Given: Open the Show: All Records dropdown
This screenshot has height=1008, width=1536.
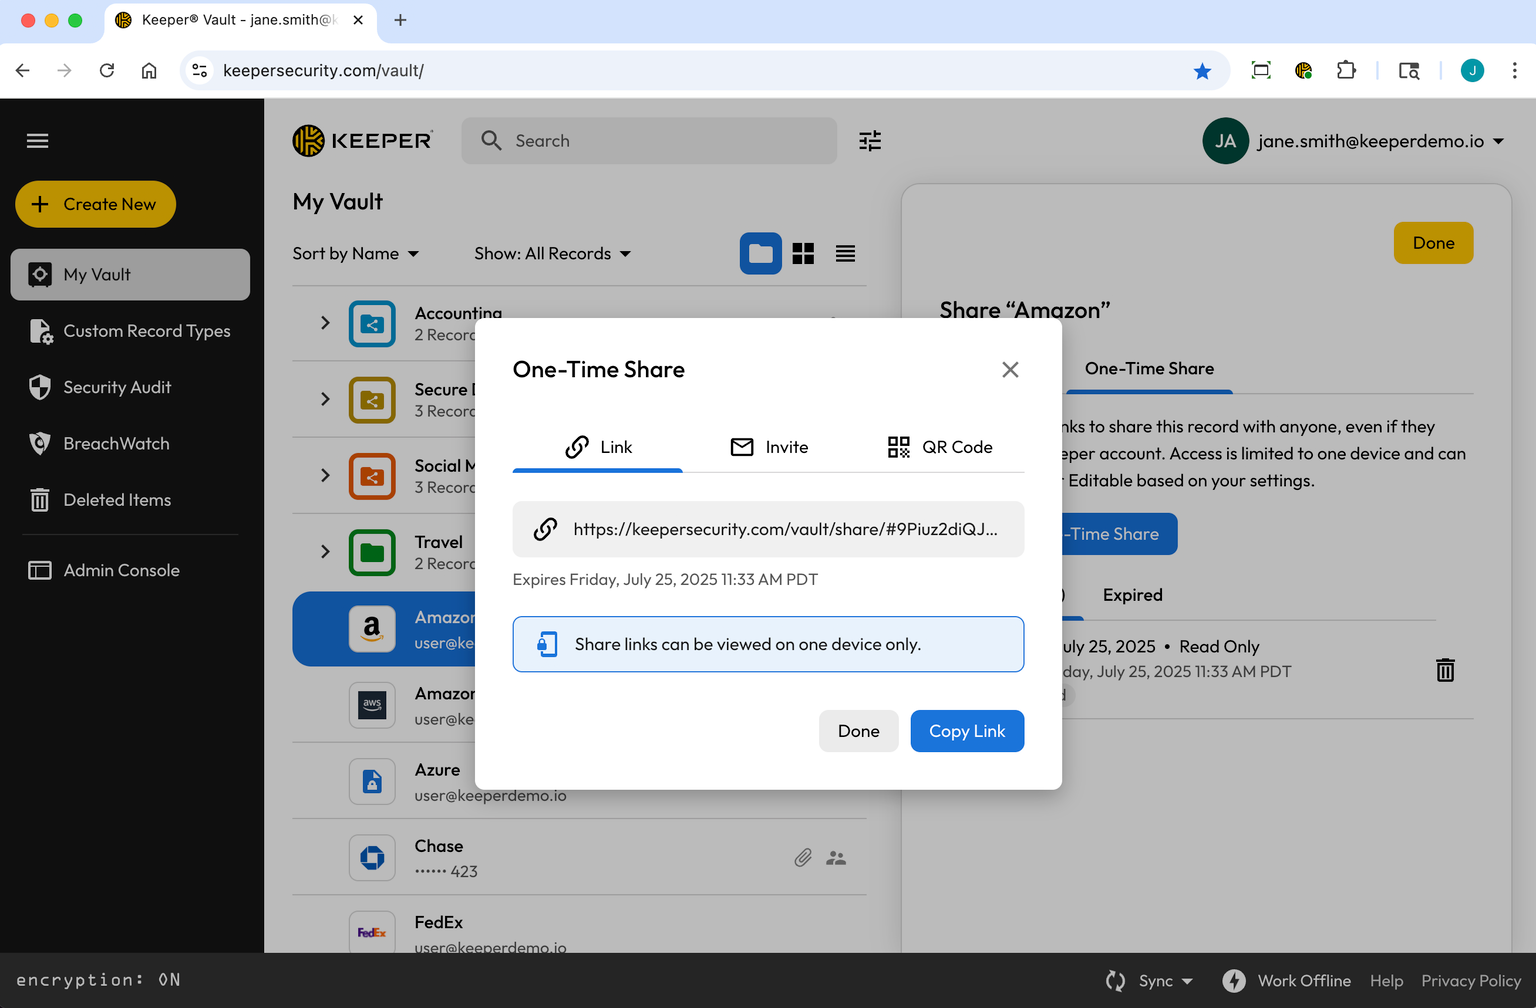Looking at the screenshot, I should pos(551,253).
